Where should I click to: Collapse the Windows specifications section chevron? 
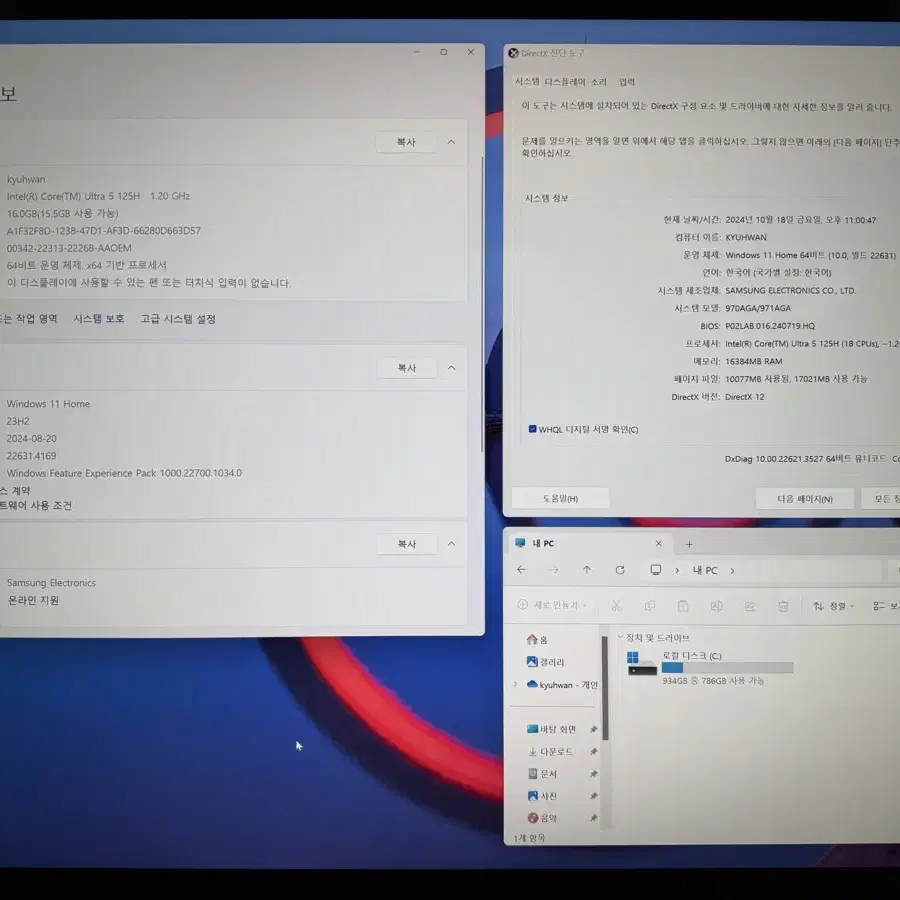click(451, 368)
